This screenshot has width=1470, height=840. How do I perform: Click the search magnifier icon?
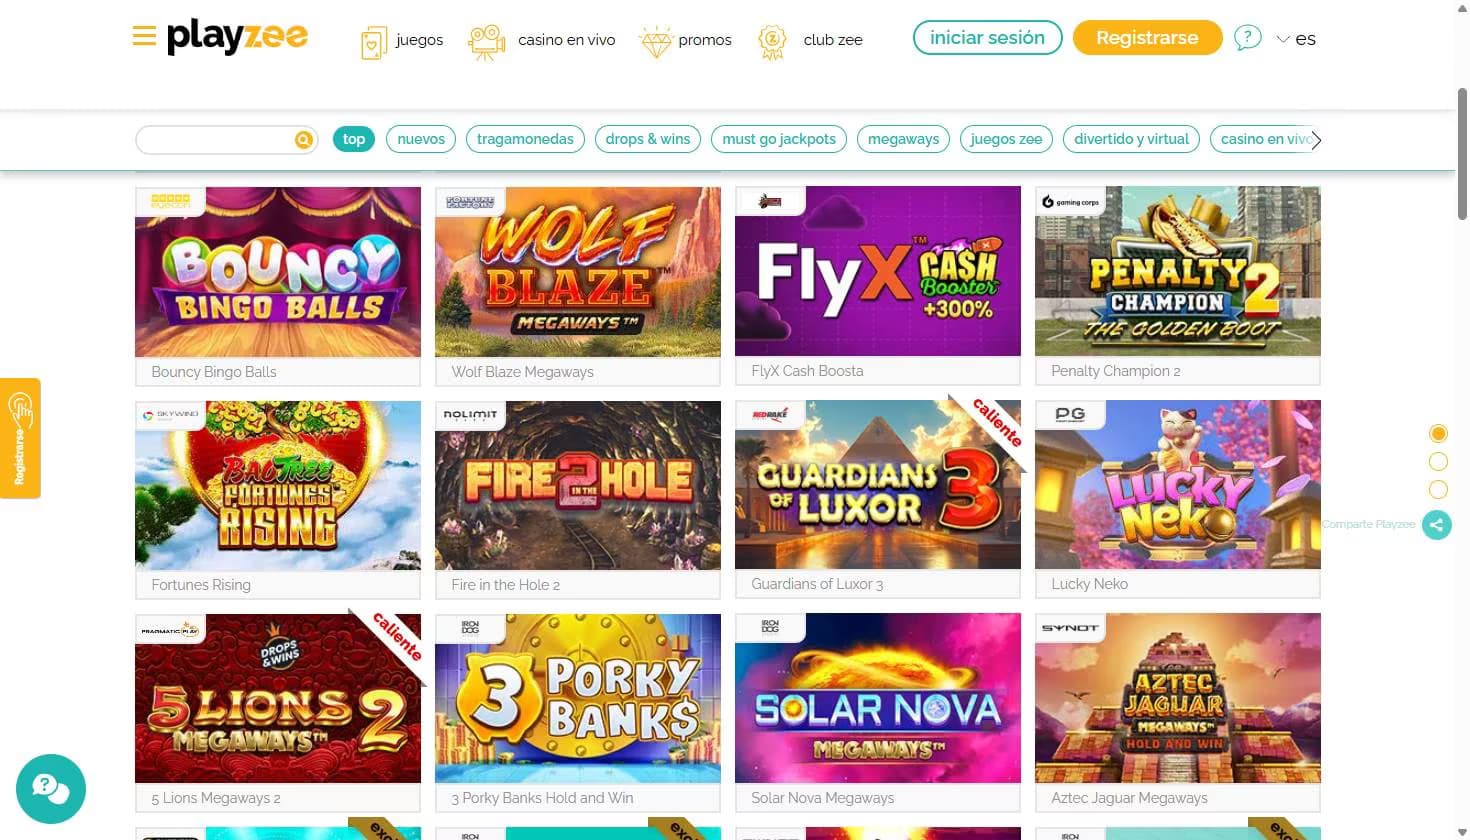304,140
